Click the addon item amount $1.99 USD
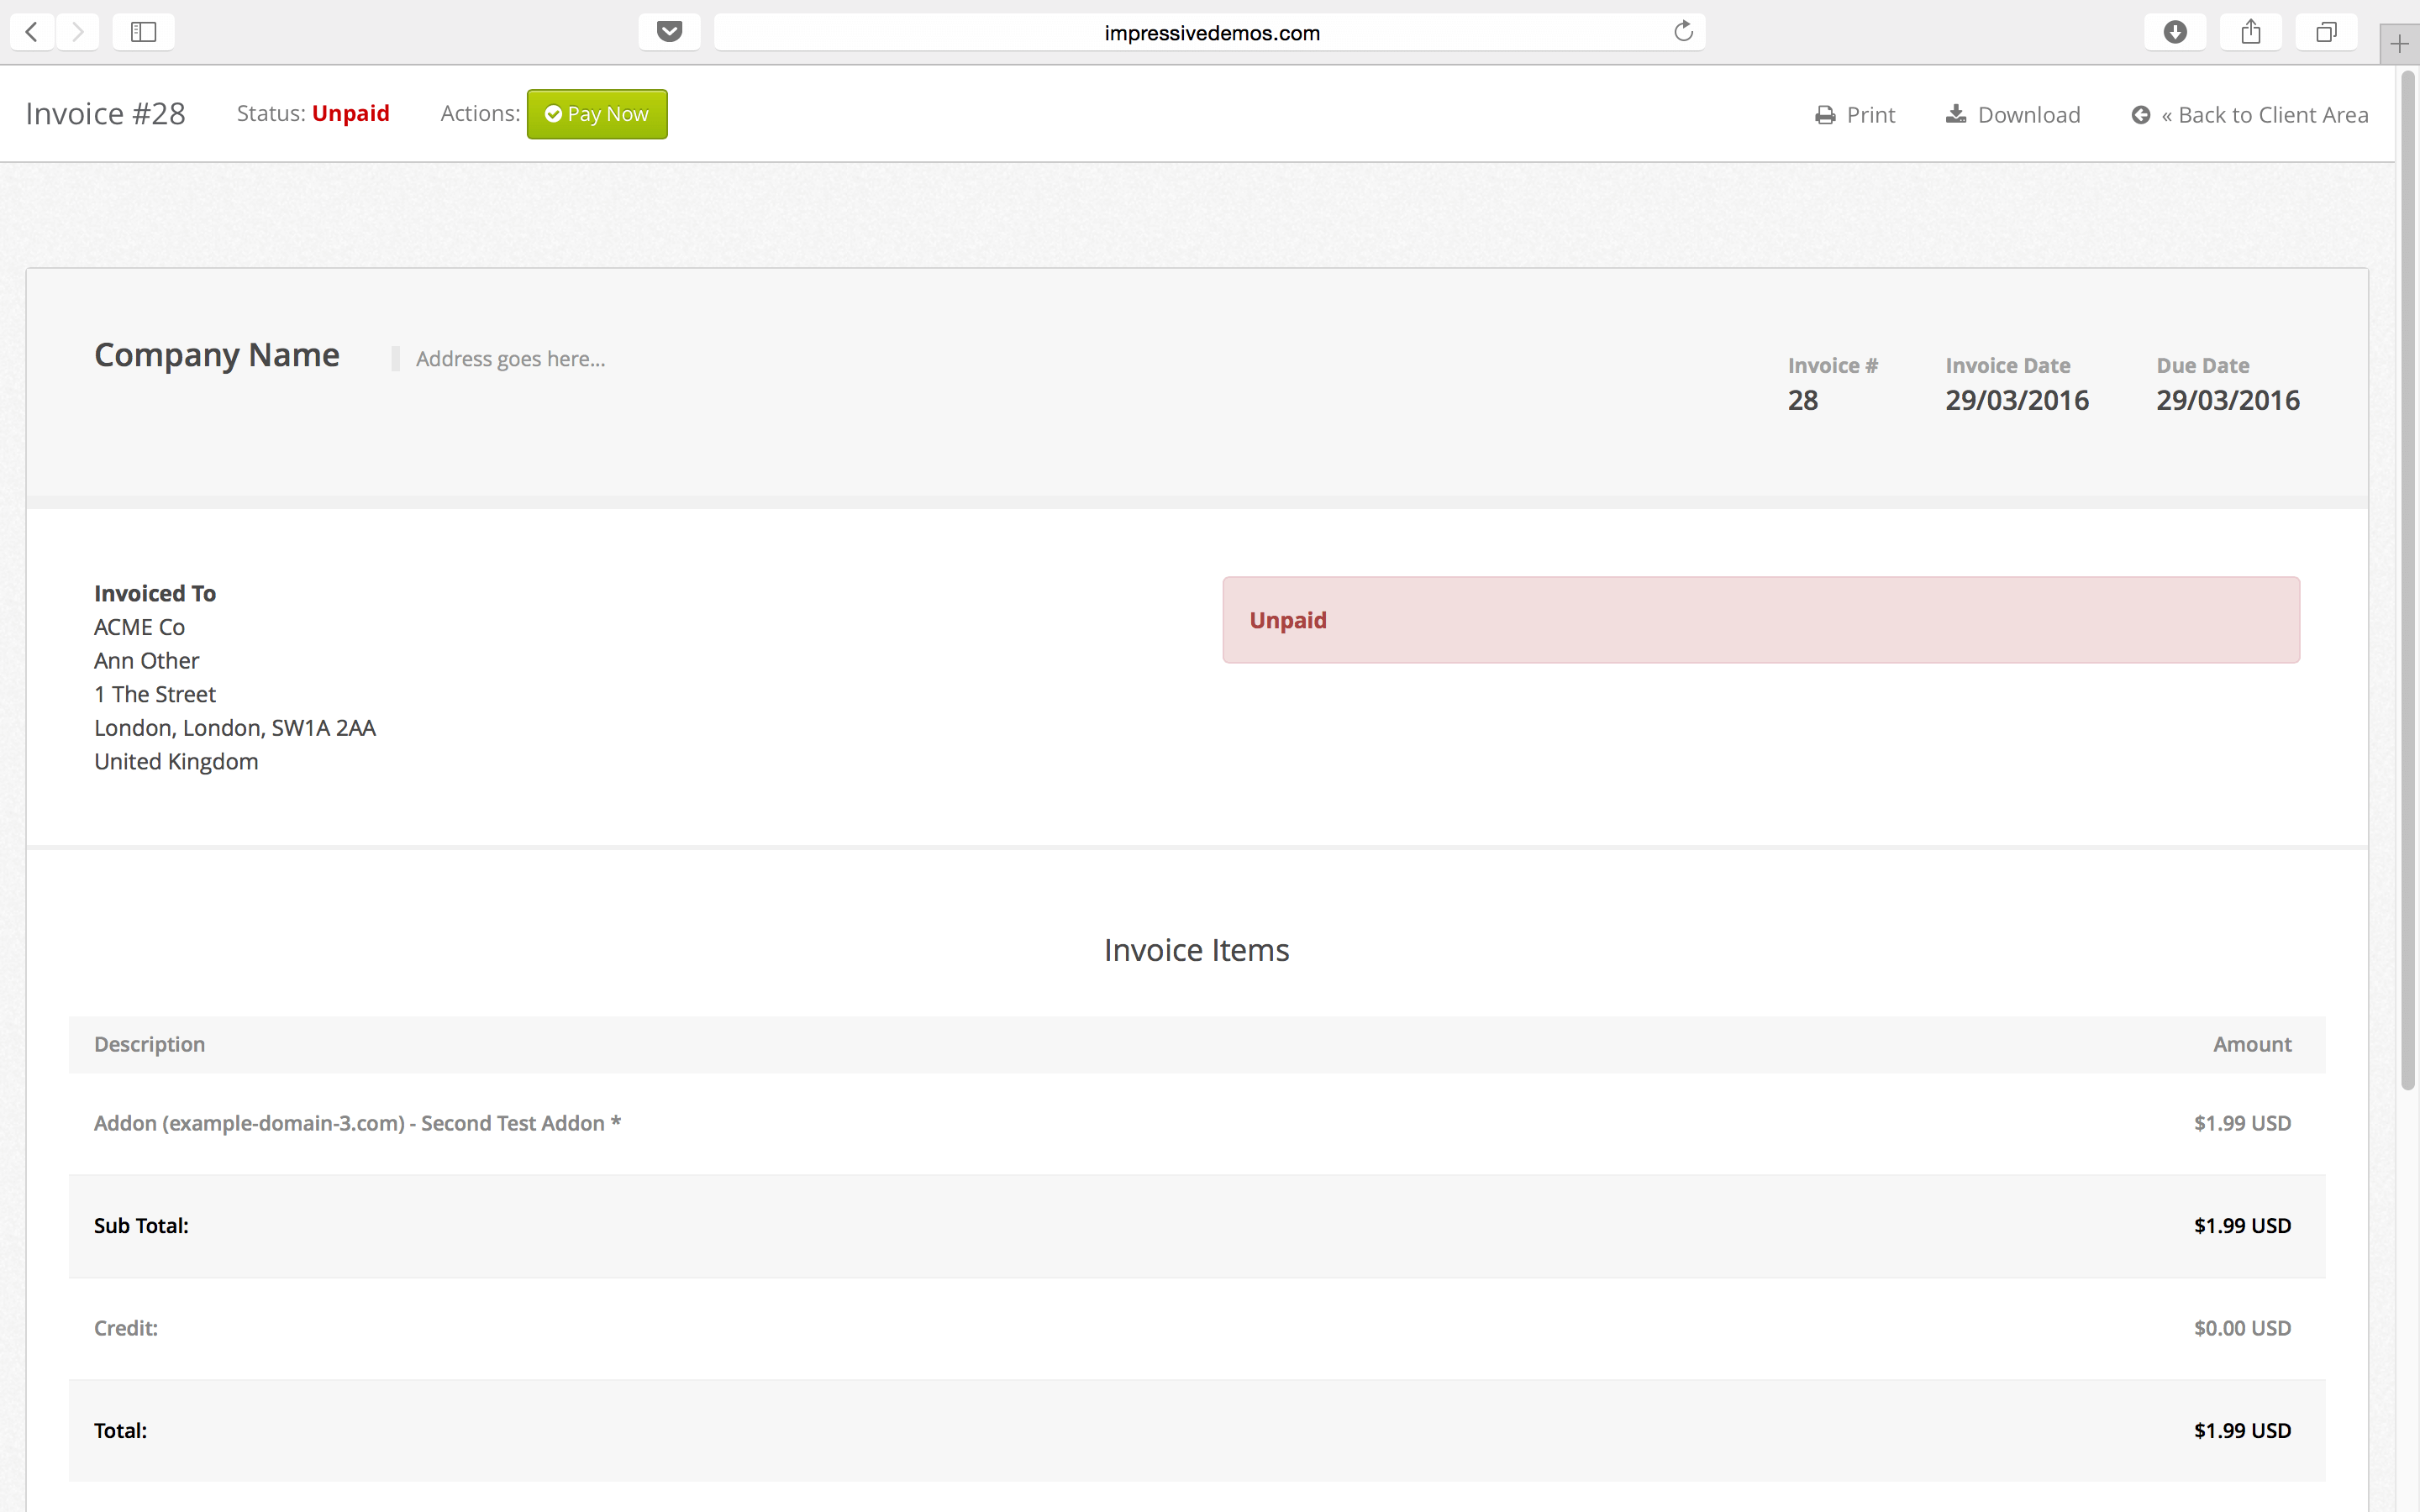Image resolution: width=2420 pixels, height=1512 pixels. click(2242, 1123)
